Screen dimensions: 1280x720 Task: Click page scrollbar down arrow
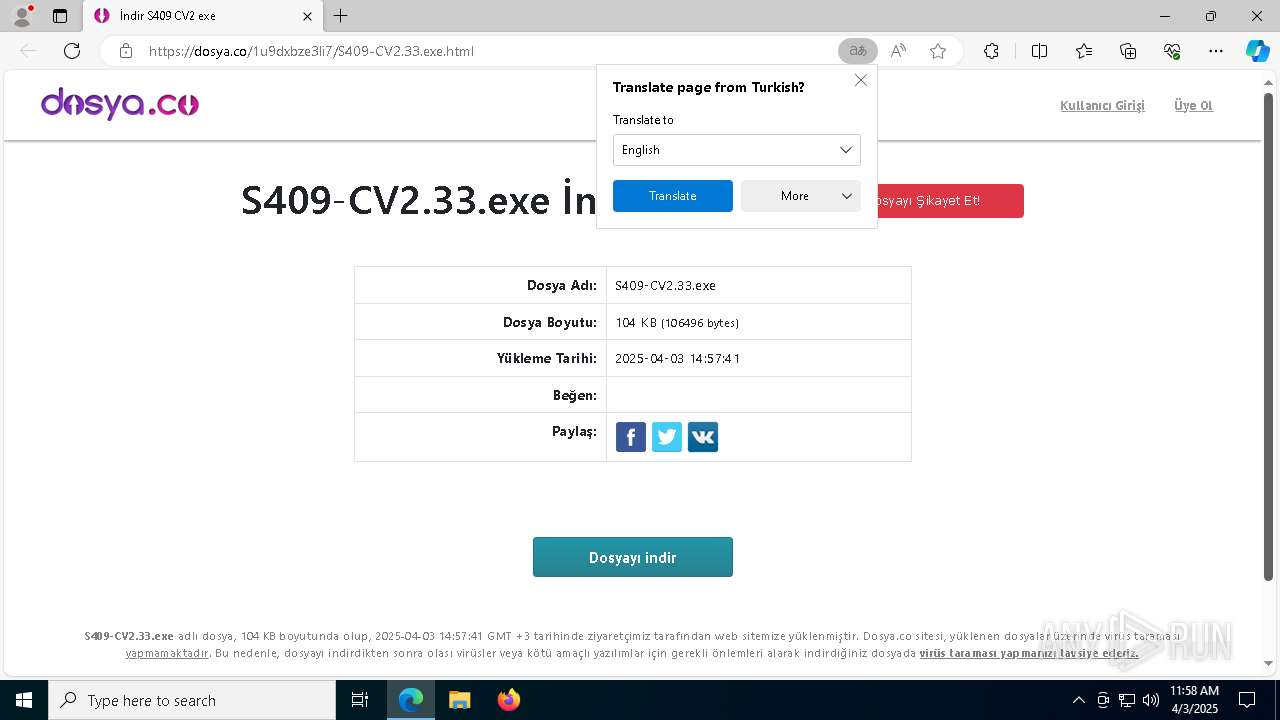1269,663
